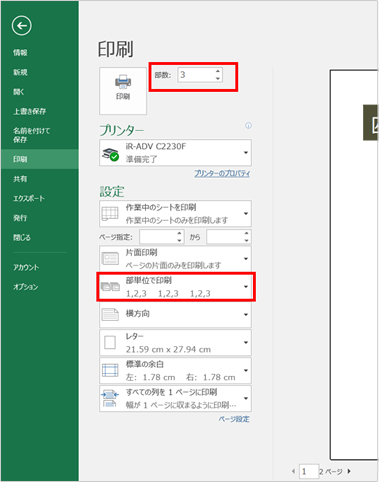Open the print active sheets dropdown
Viewport: 379px width, 482px height.
175,214
